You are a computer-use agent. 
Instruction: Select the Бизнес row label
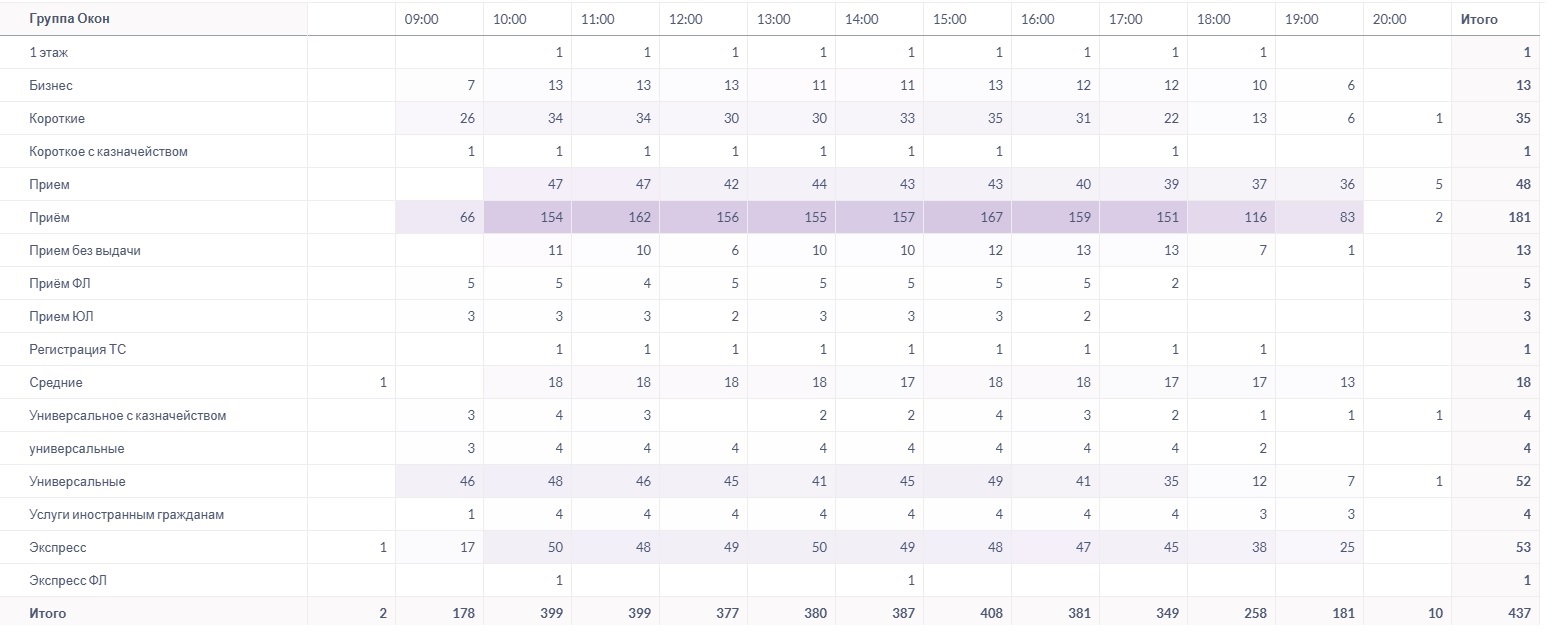pos(51,85)
